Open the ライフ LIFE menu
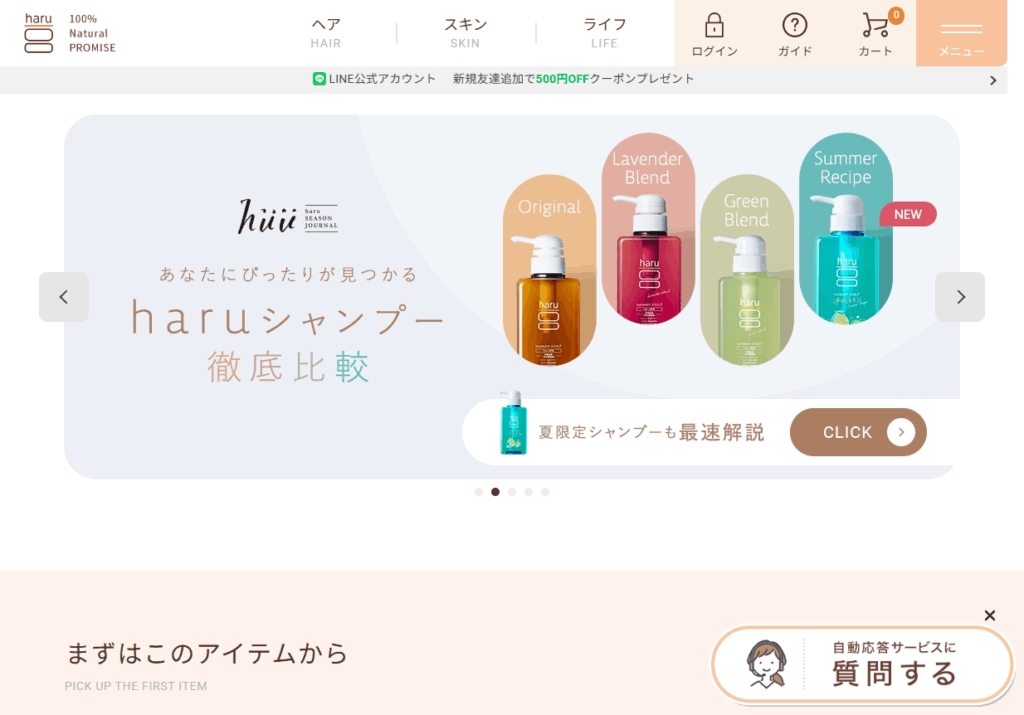 604,33
